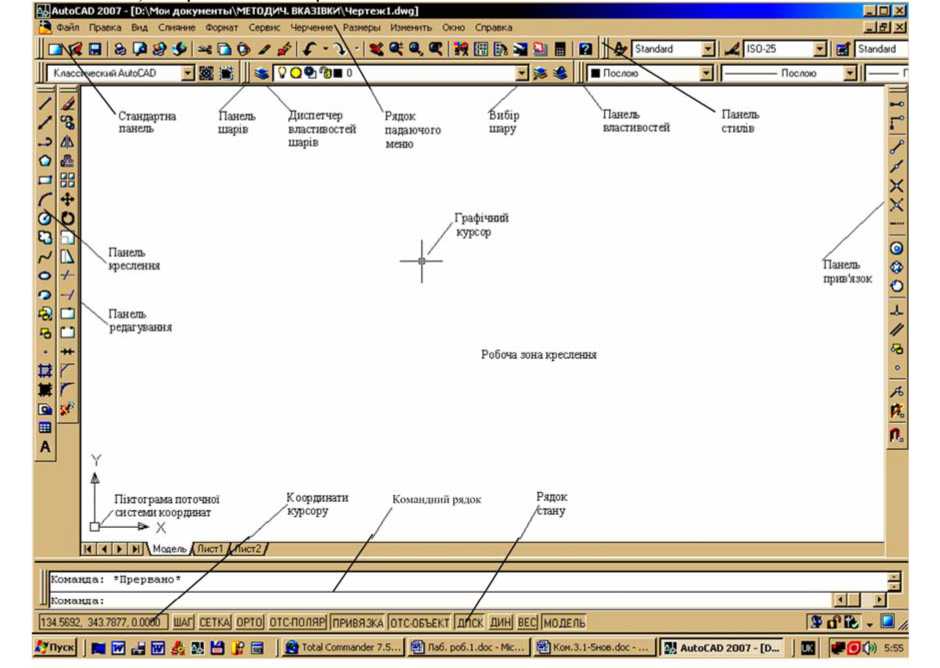Switch to the Модель tab
Viewport: 940px width, 668px height.
tap(169, 548)
